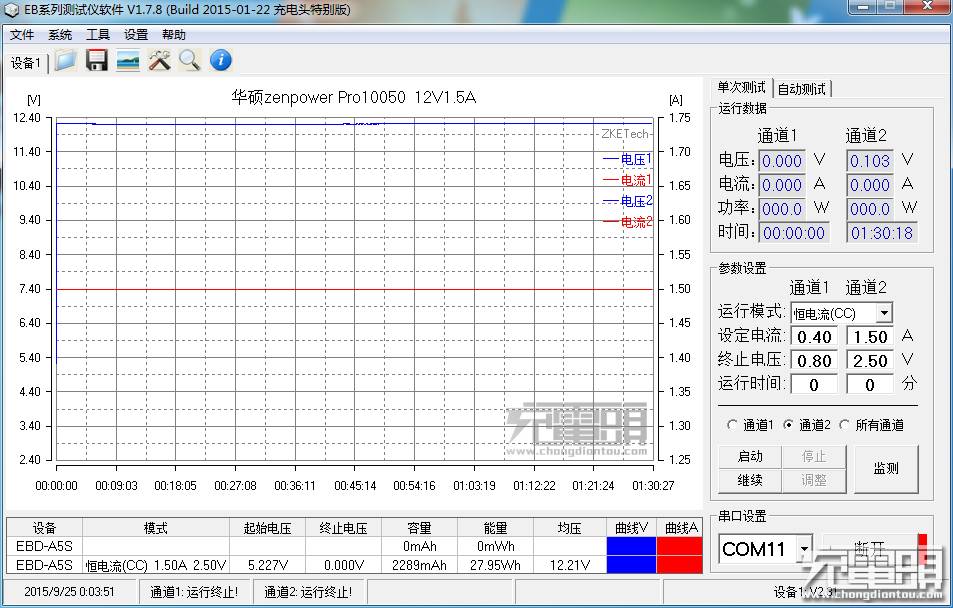Image resolution: width=953 pixels, height=608 pixels.
Task: Click status bar text 通道1: 运行终止!
Action: pos(194,592)
